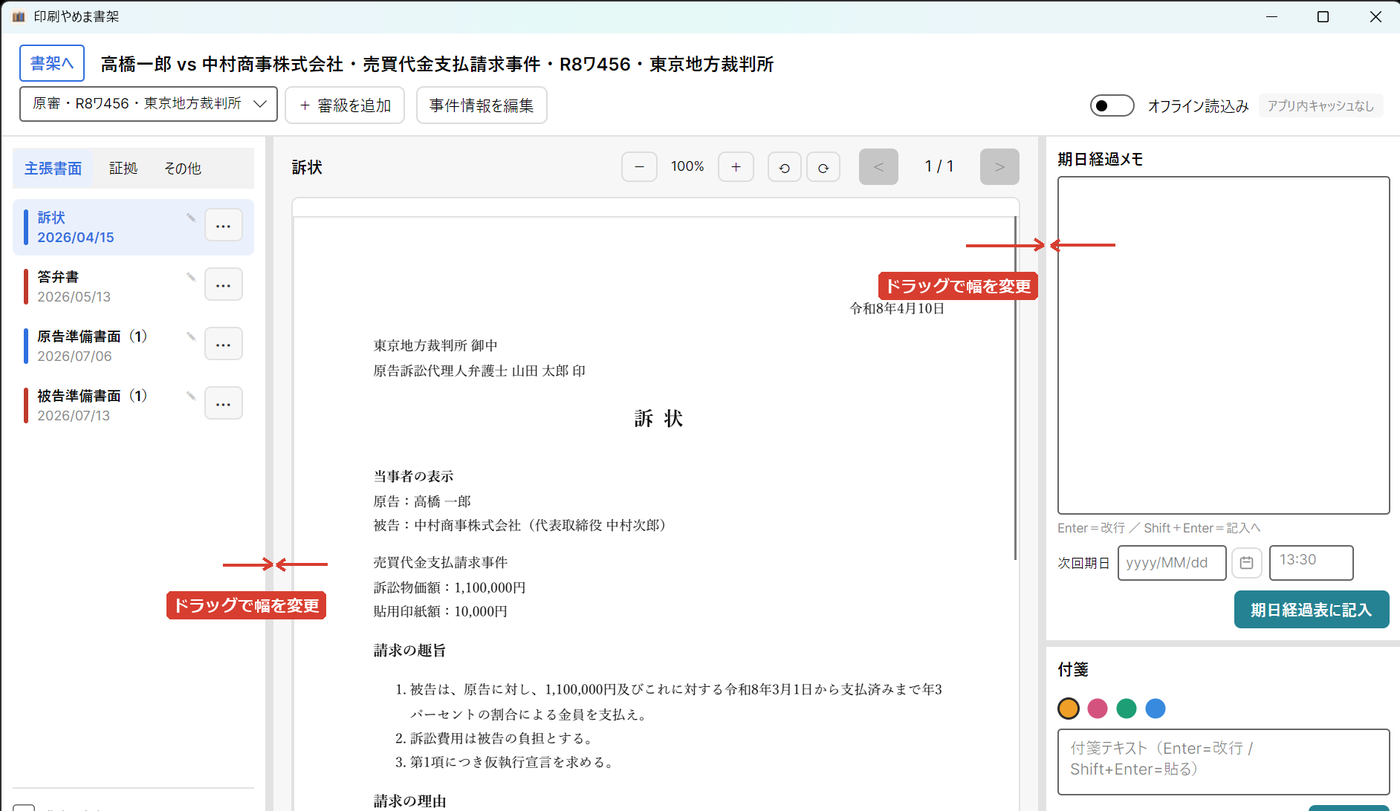Select the 答弁書 document in the list
This screenshot has height=811, width=1400.
[133, 286]
